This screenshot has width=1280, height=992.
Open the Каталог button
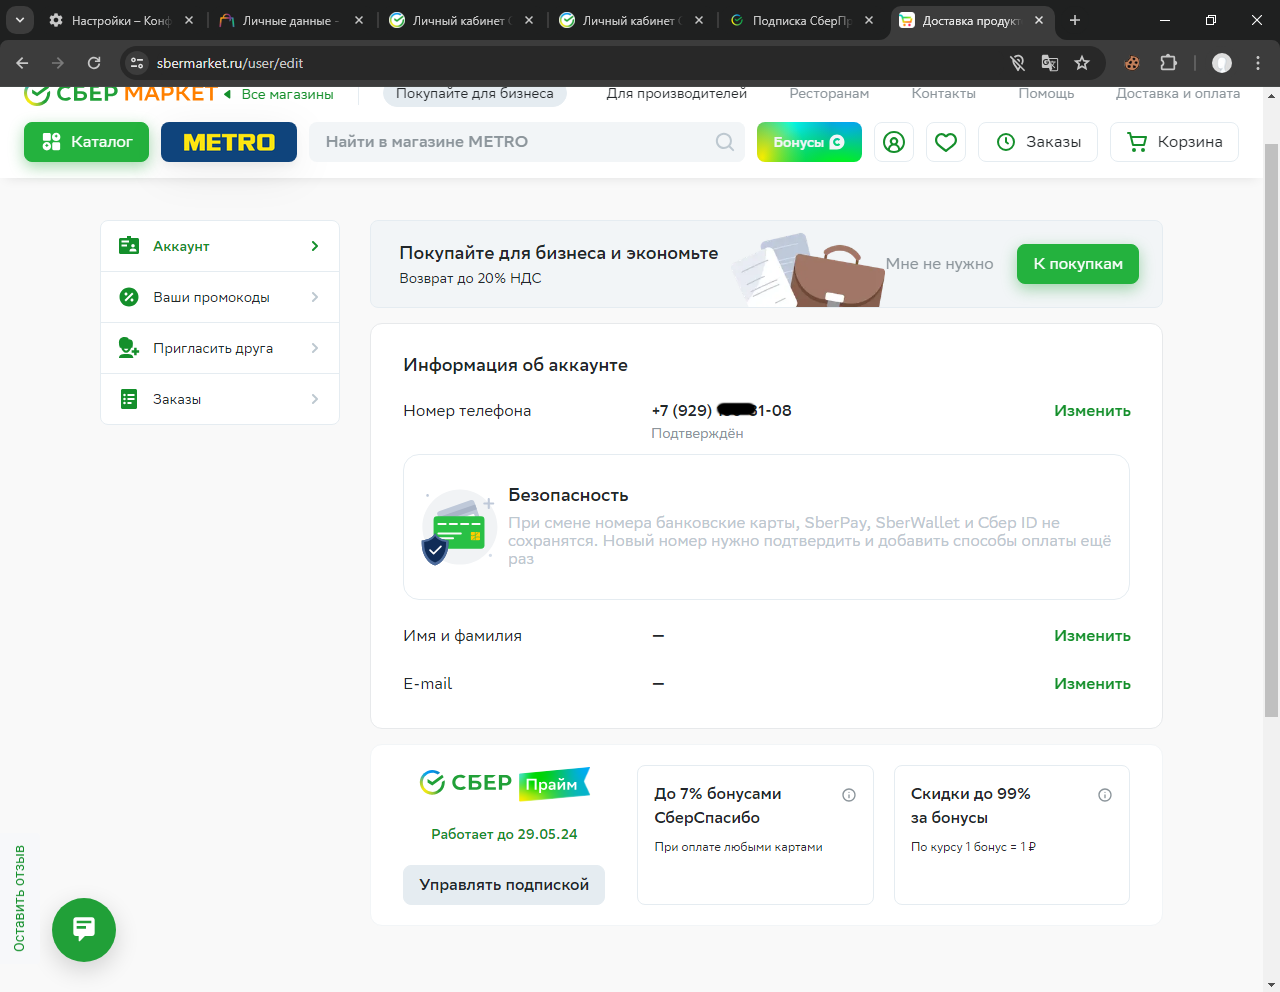(x=86, y=142)
